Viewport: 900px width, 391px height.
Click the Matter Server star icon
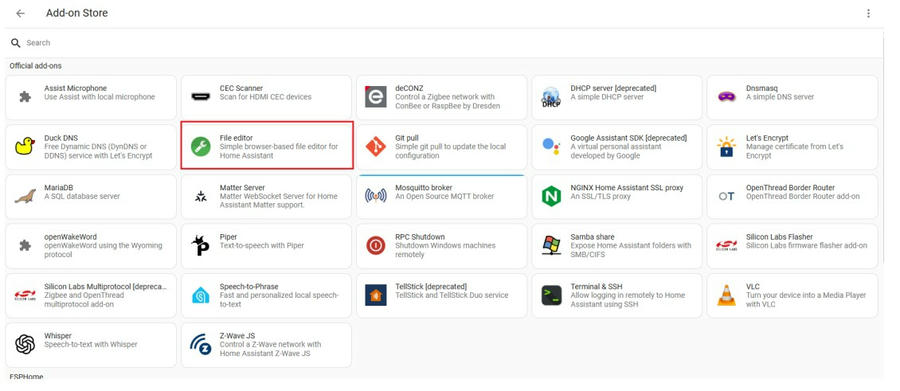(200, 197)
